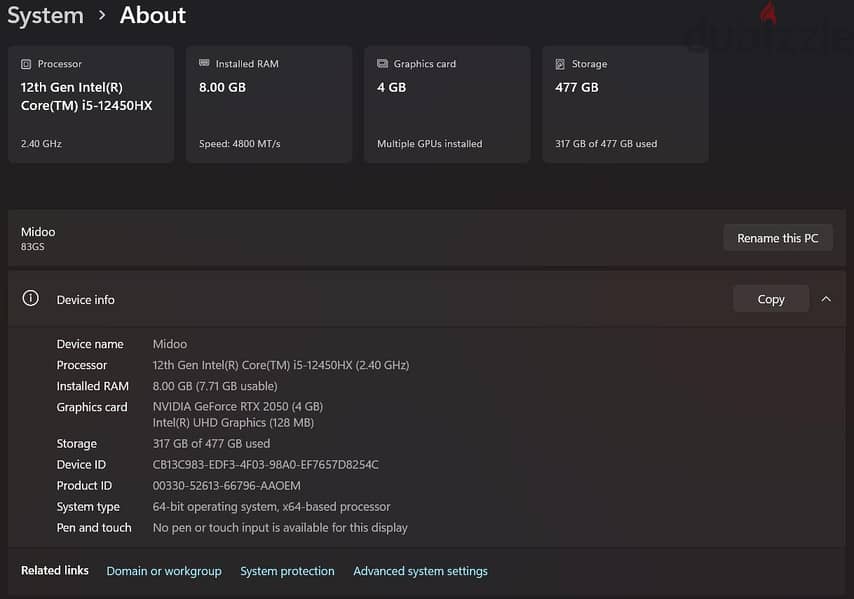
Task: Collapse the Device info section chevron
Action: [826, 299]
